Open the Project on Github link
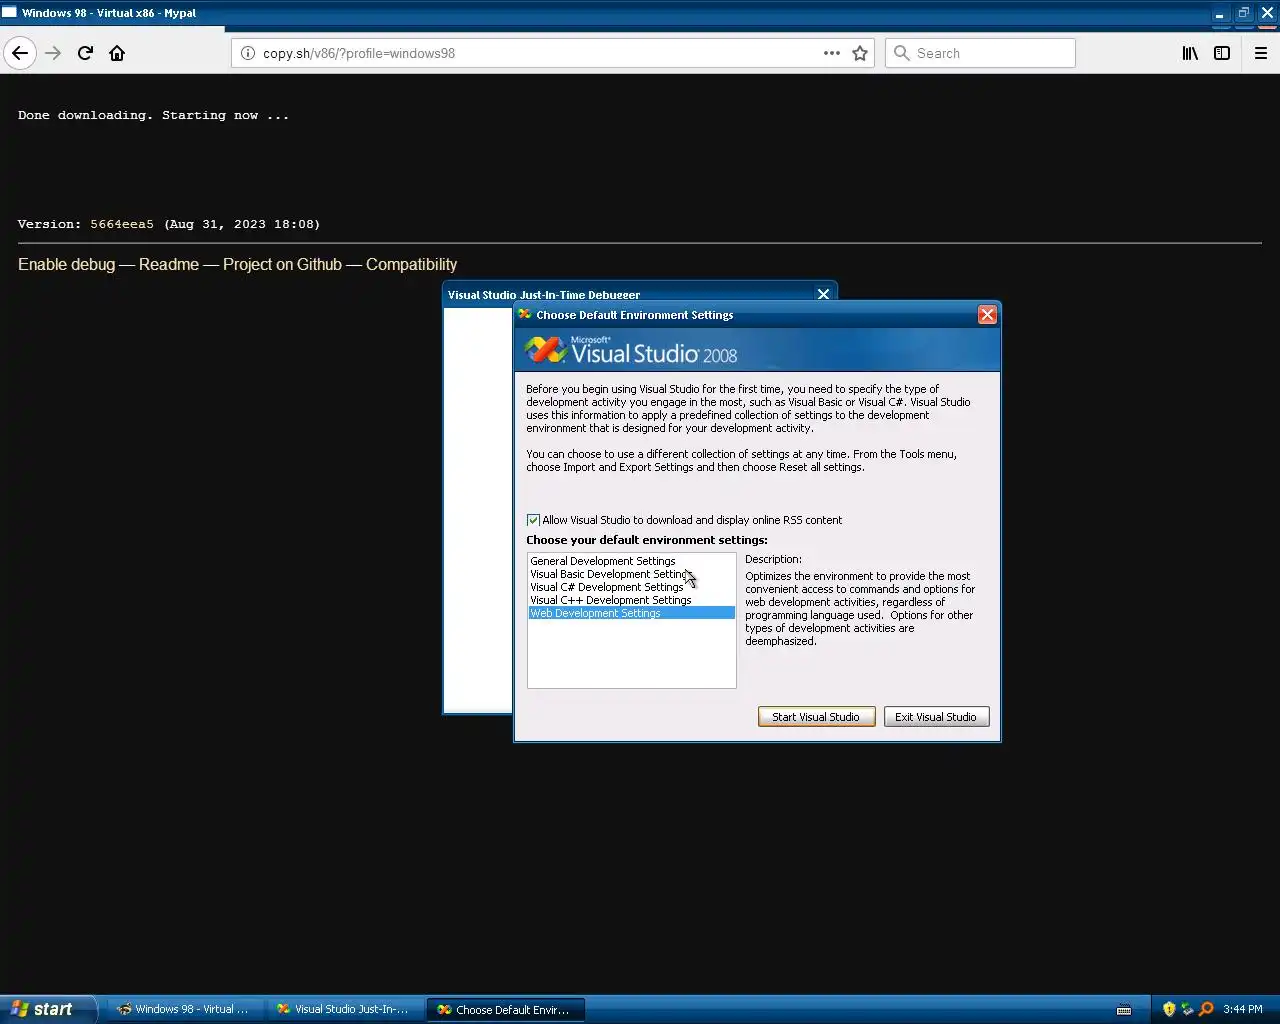1280x1024 pixels. [x=282, y=264]
